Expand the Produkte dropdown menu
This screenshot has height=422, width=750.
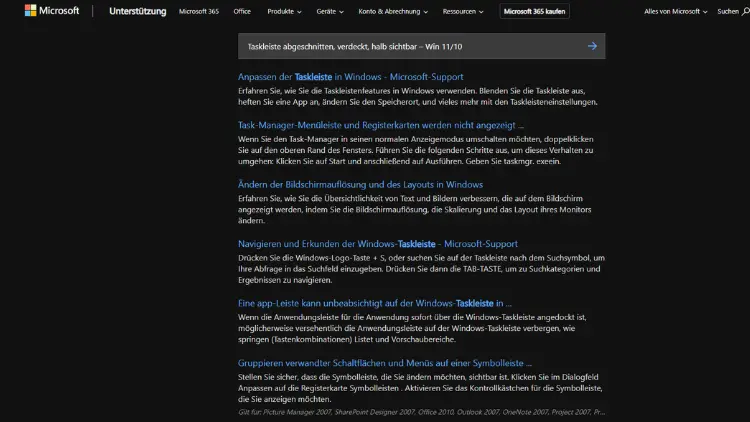point(284,11)
